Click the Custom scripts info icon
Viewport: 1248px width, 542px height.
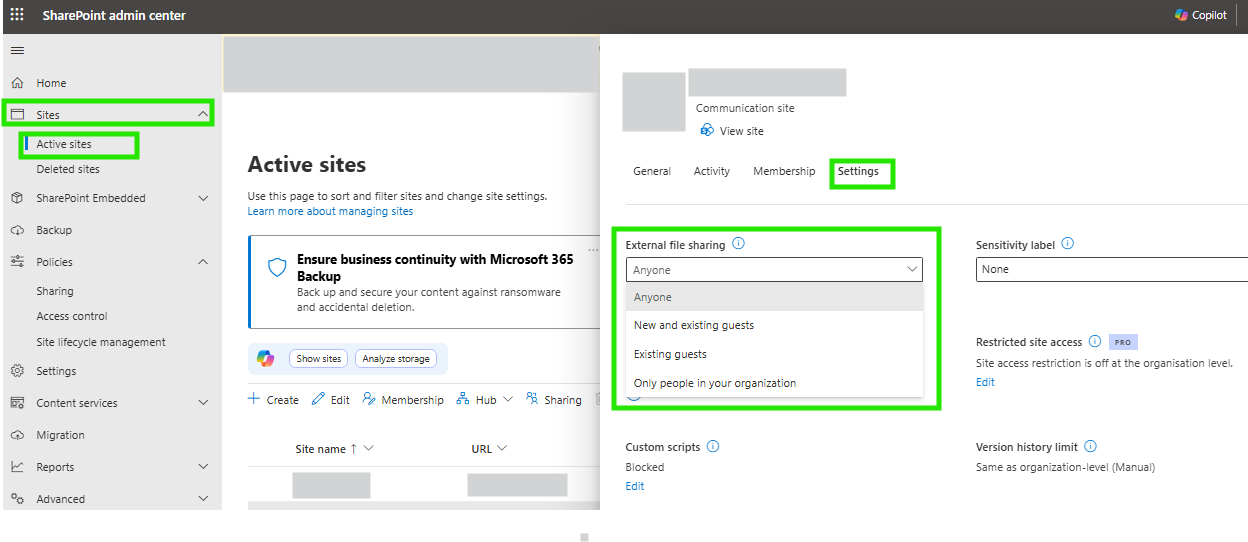(713, 447)
